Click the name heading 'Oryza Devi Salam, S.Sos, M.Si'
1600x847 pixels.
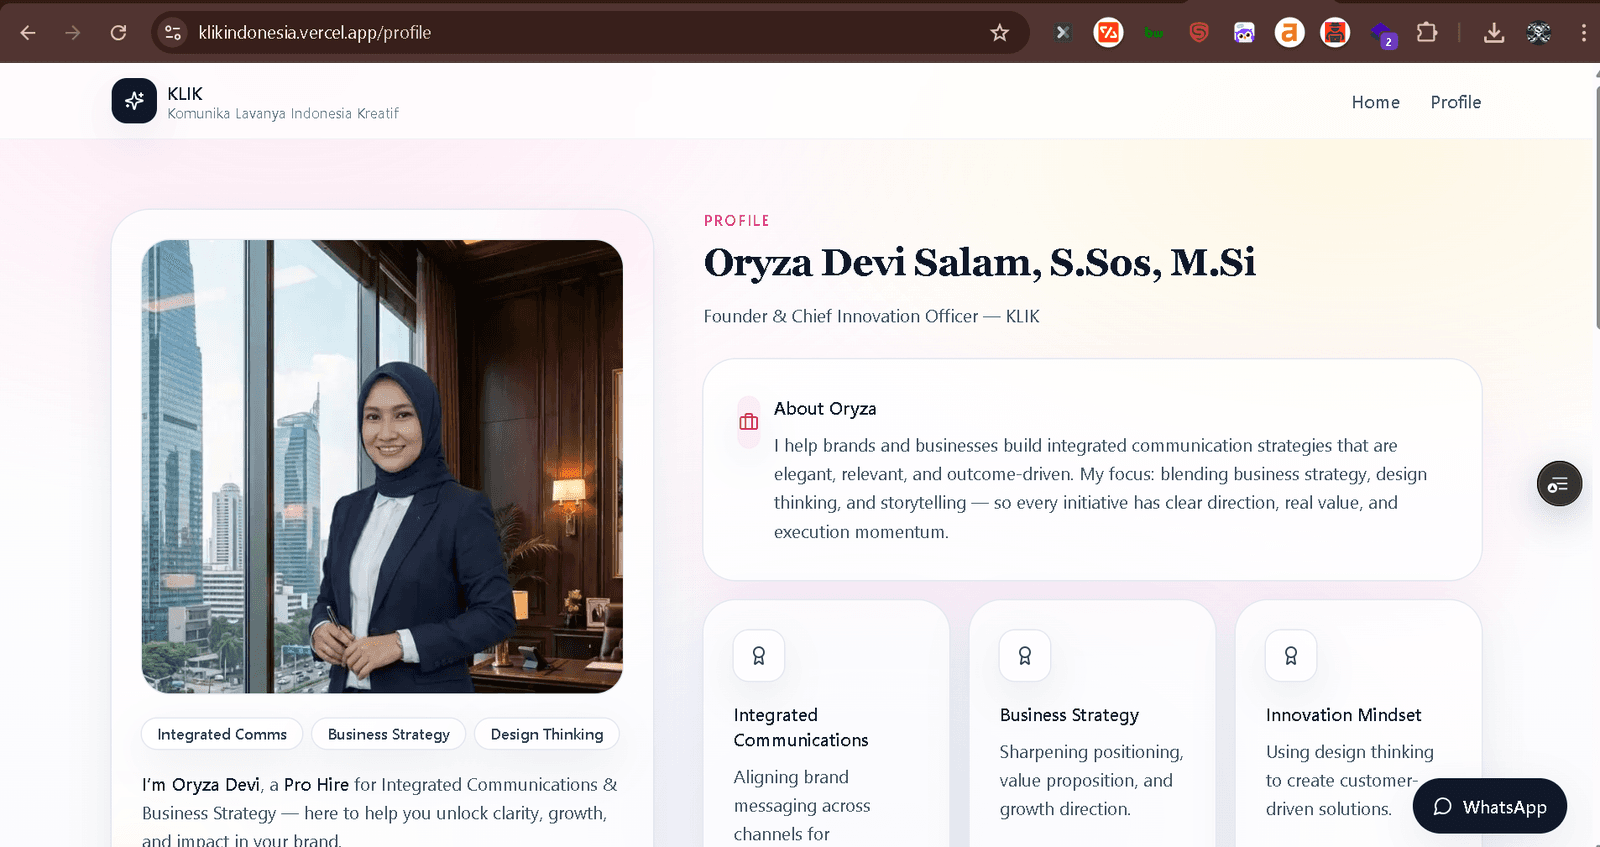click(980, 263)
